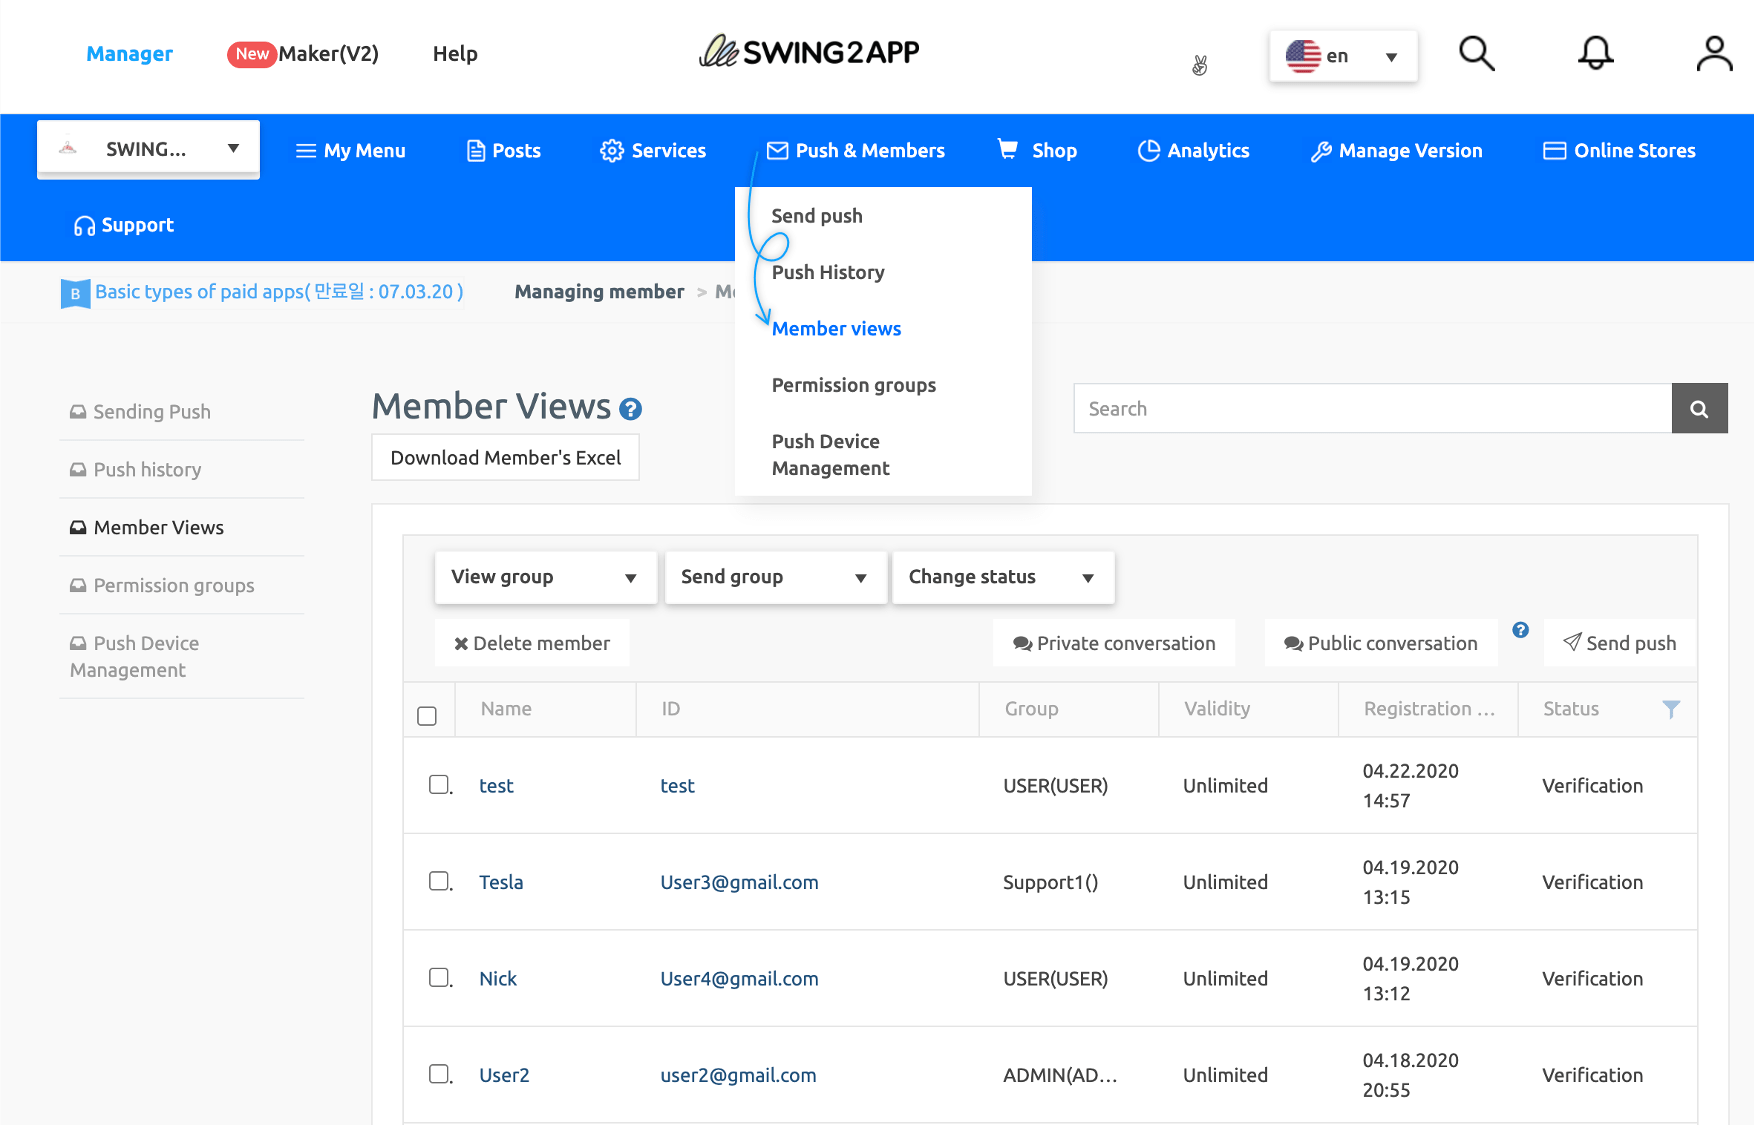Click the Status column filter funnel icon
This screenshot has height=1125, width=1754.
click(1670, 709)
